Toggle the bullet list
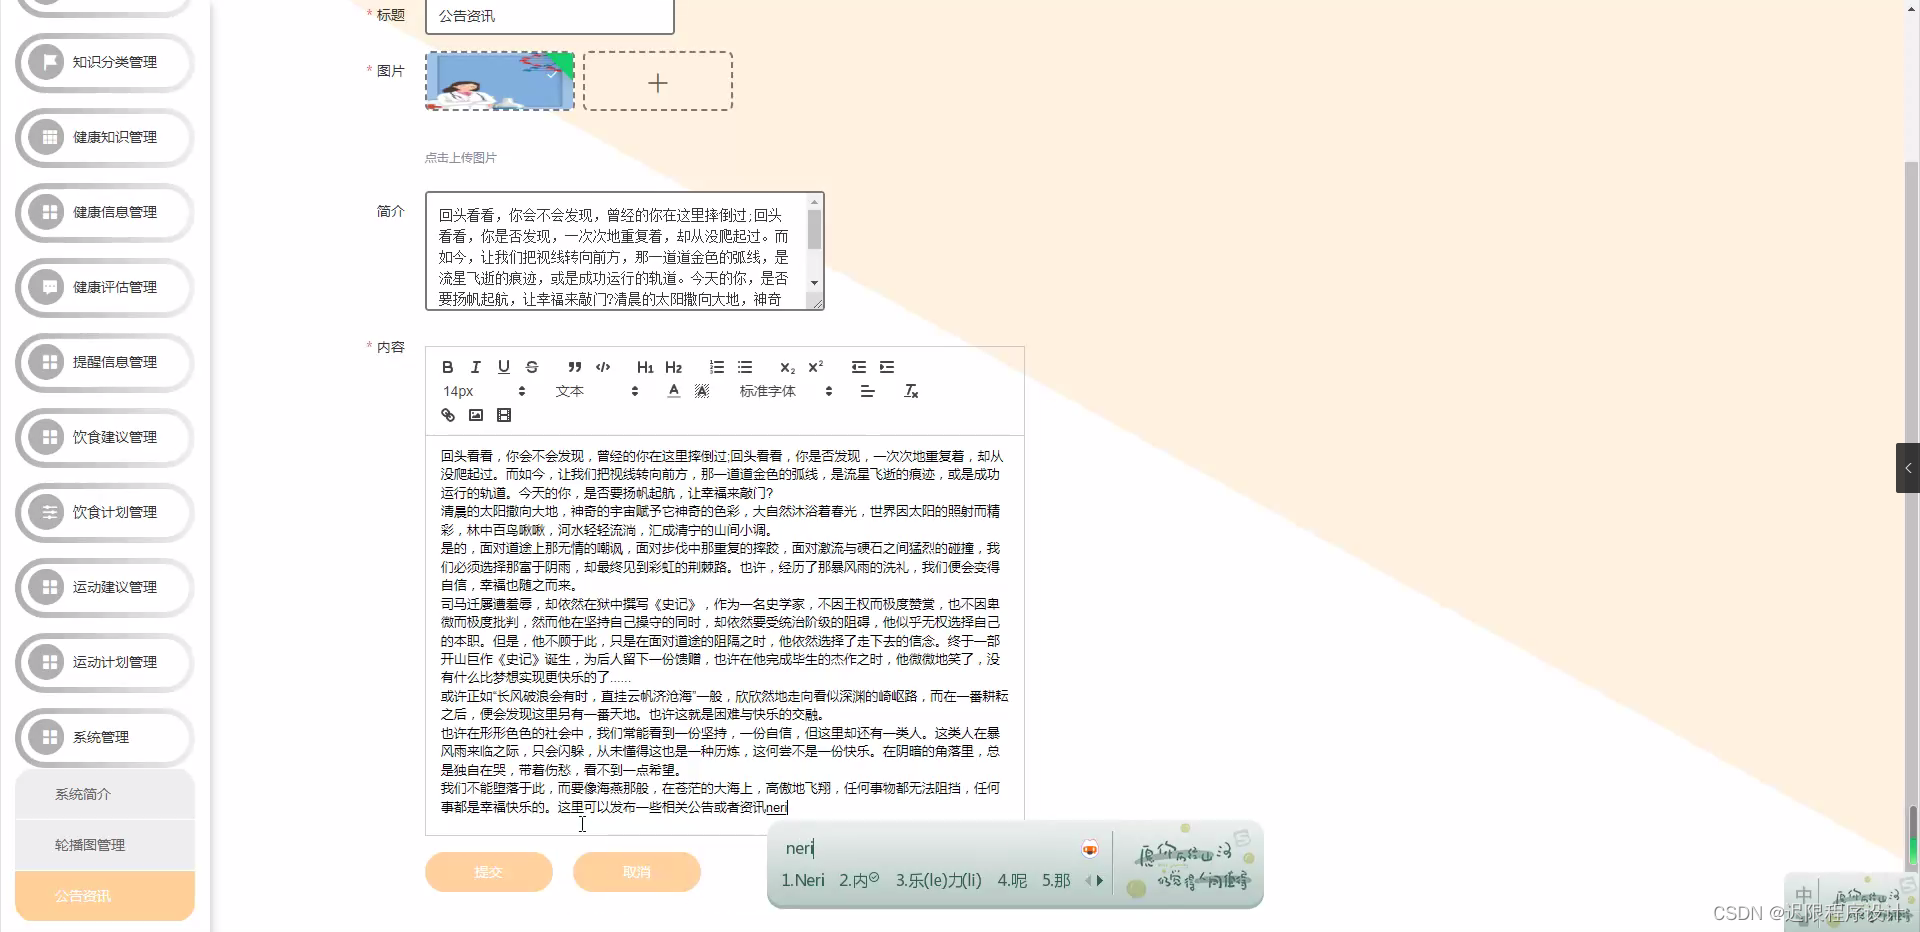Image resolution: width=1920 pixels, height=932 pixels. (x=745, y=367)
